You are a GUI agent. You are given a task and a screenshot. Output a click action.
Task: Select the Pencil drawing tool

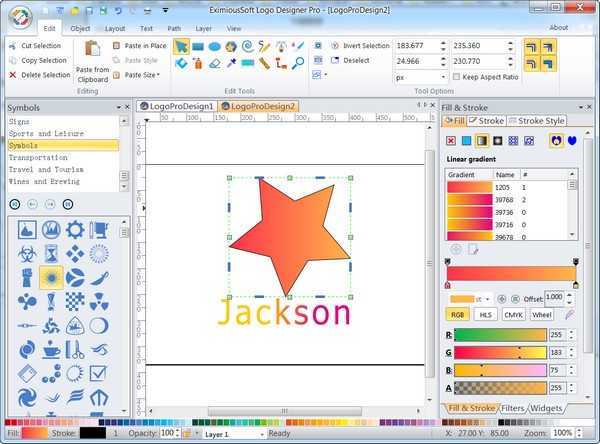264,47
